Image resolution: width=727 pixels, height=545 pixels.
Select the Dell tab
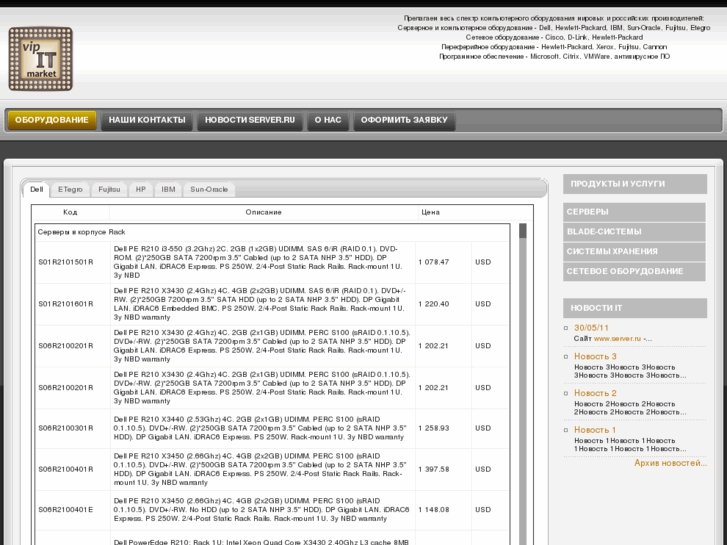point(37,189)
